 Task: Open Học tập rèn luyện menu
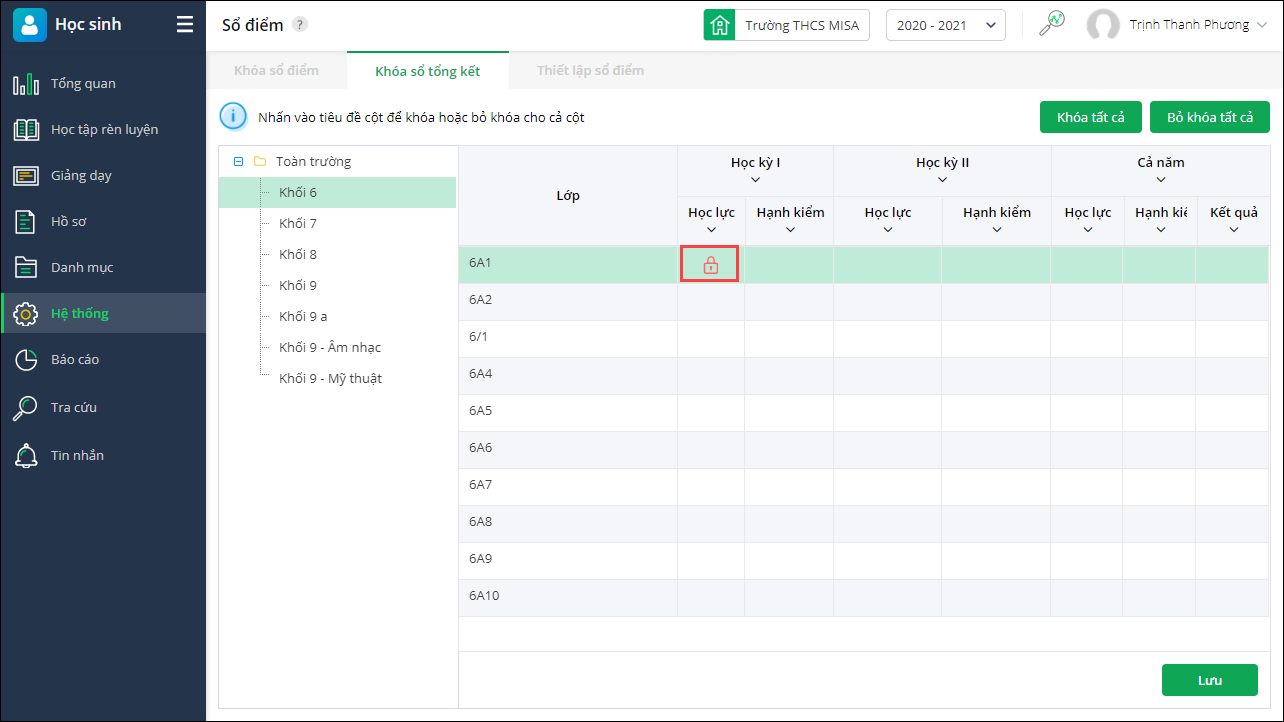pyautogui.click(x=104, y=130)
